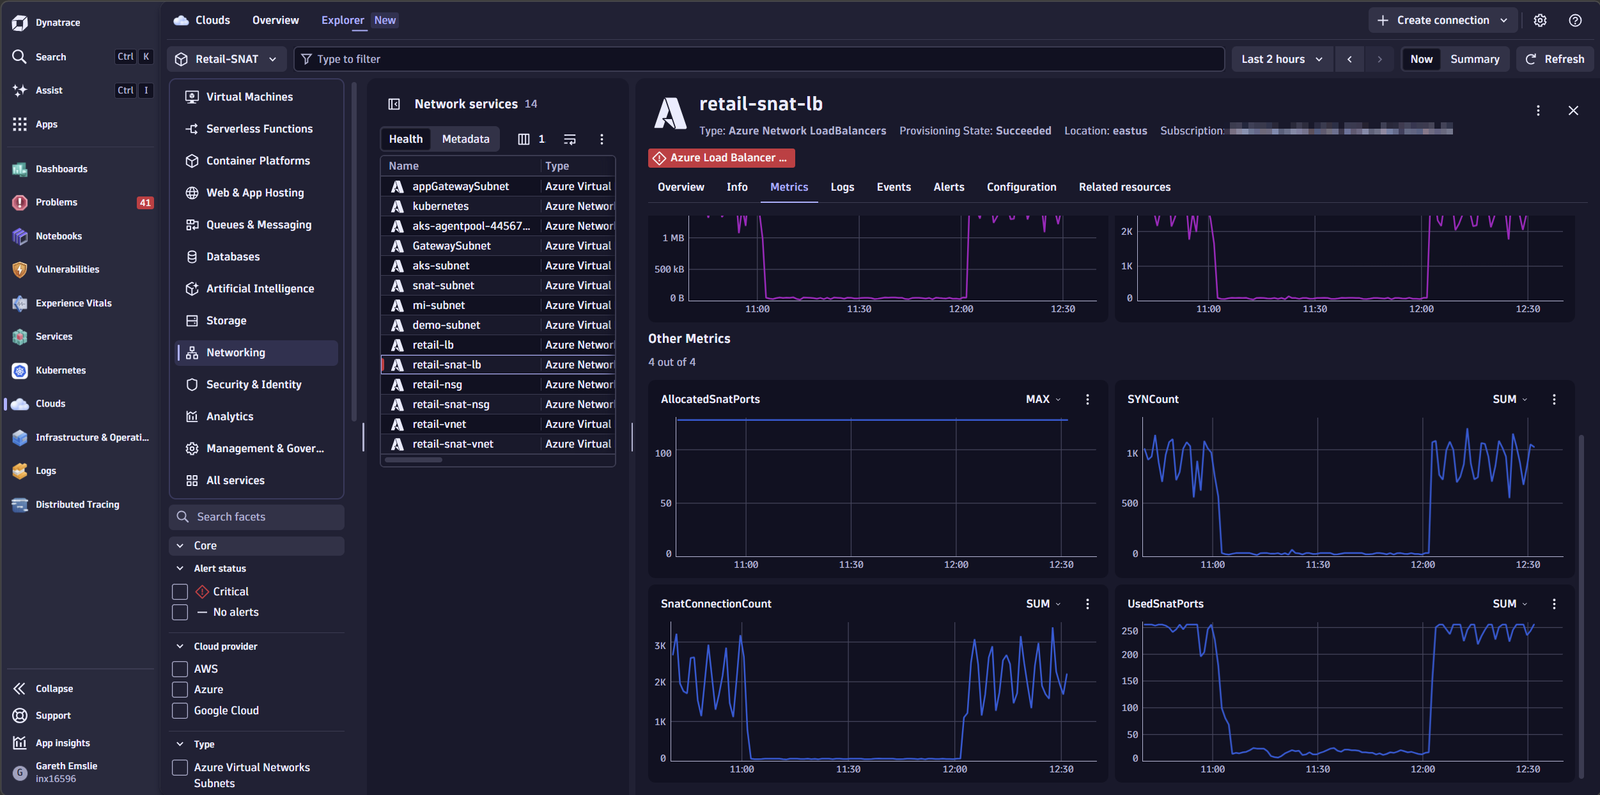Change AllocatedSnatPorts MAX aggregation
Viewport: 1600px width, 795px height.
pyautogui.click(x=1044, y=399)
